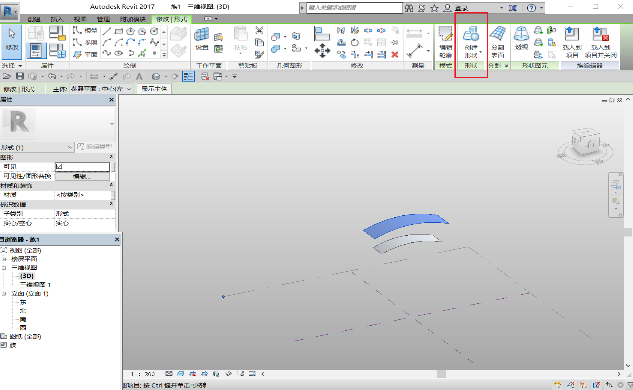This screenshot has width=633, height=390.
Task: Expand draw gallery scroll-down arrow
Action: 164,44
